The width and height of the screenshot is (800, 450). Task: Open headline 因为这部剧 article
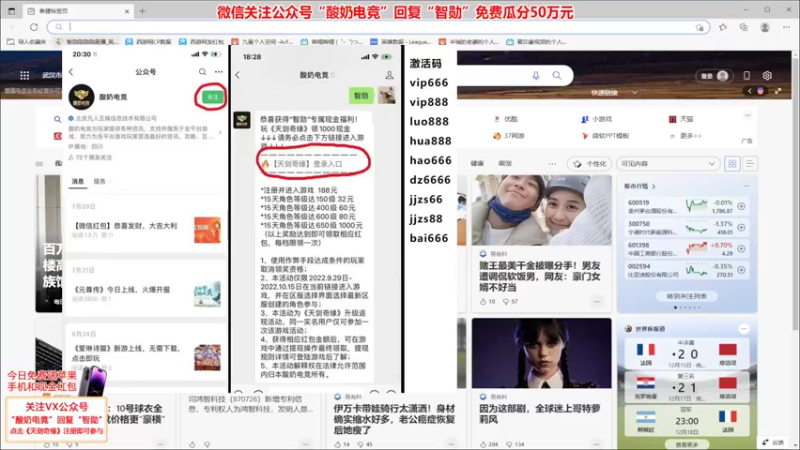[539, 414]
